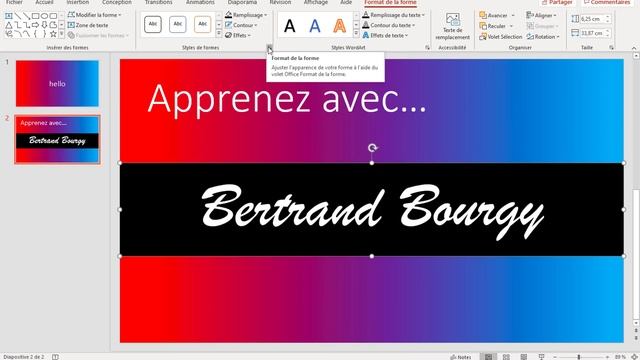
Task: Switch to Slide Sorter view icon
Action: click(x=506, y=357)
